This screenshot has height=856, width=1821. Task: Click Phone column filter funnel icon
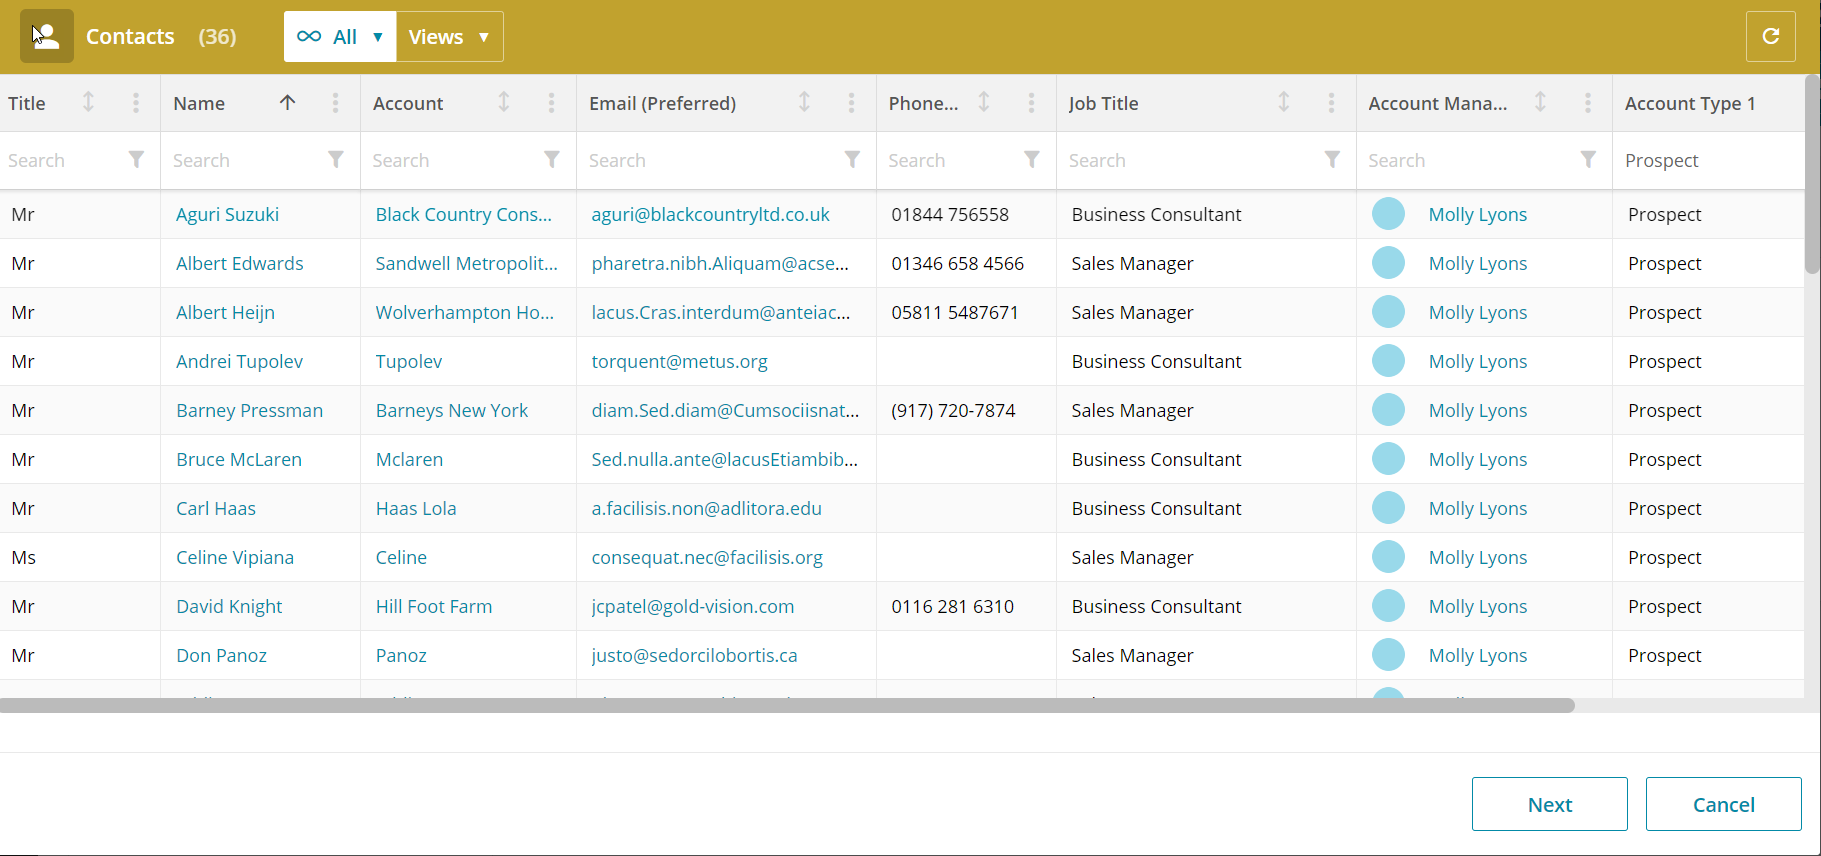[1032, 159]
